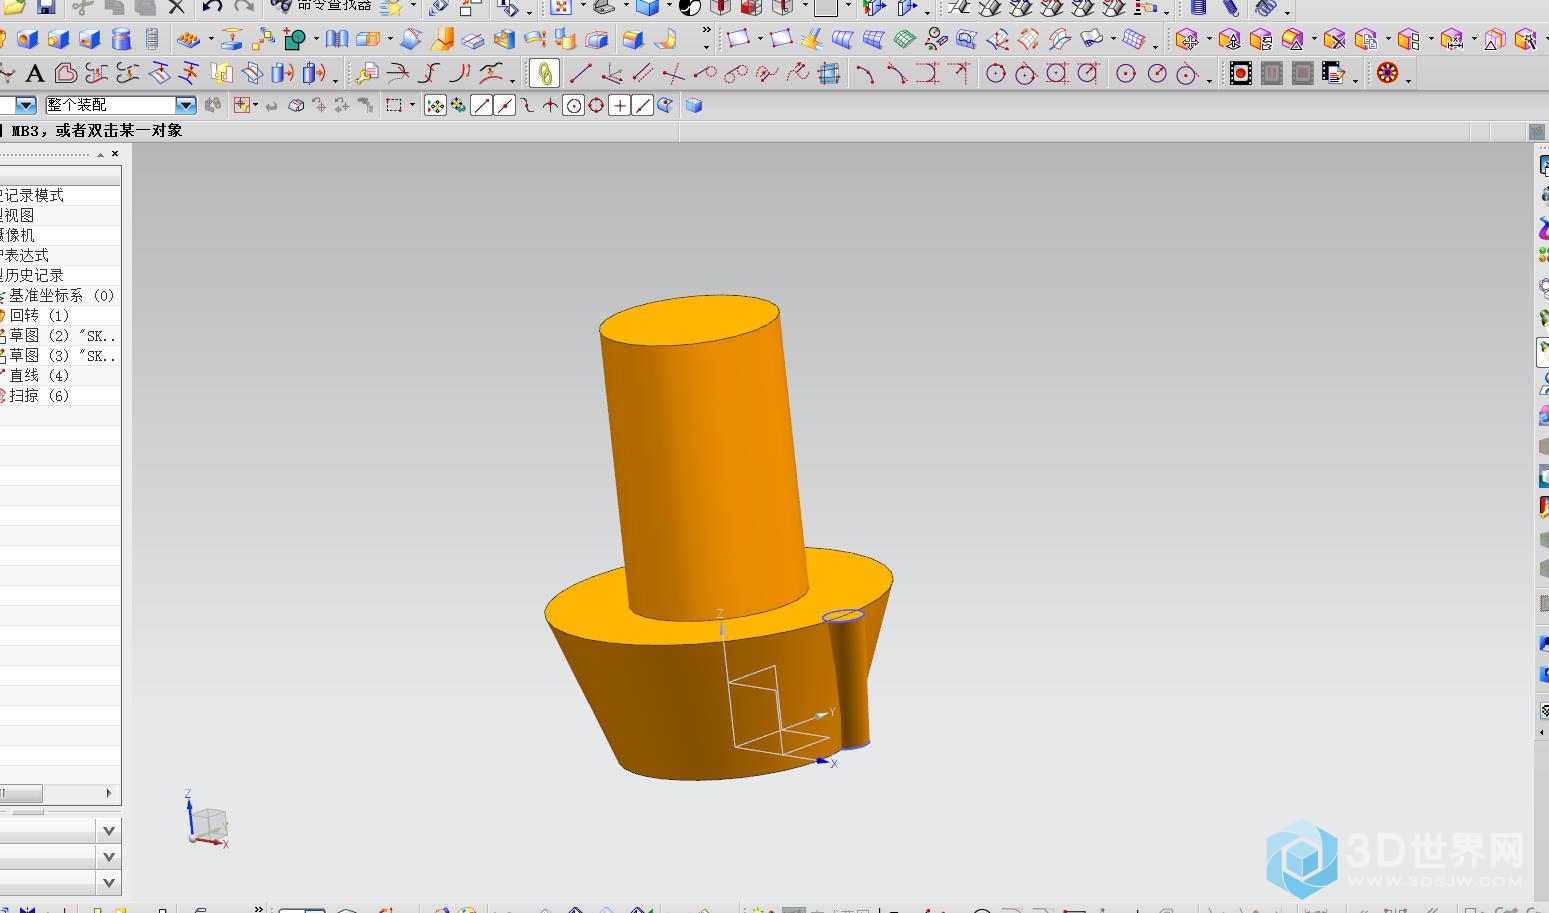The width and height of the screenshot is (1549, 913).
Task: Close the part navigator panel
Action: coord(115,153)
